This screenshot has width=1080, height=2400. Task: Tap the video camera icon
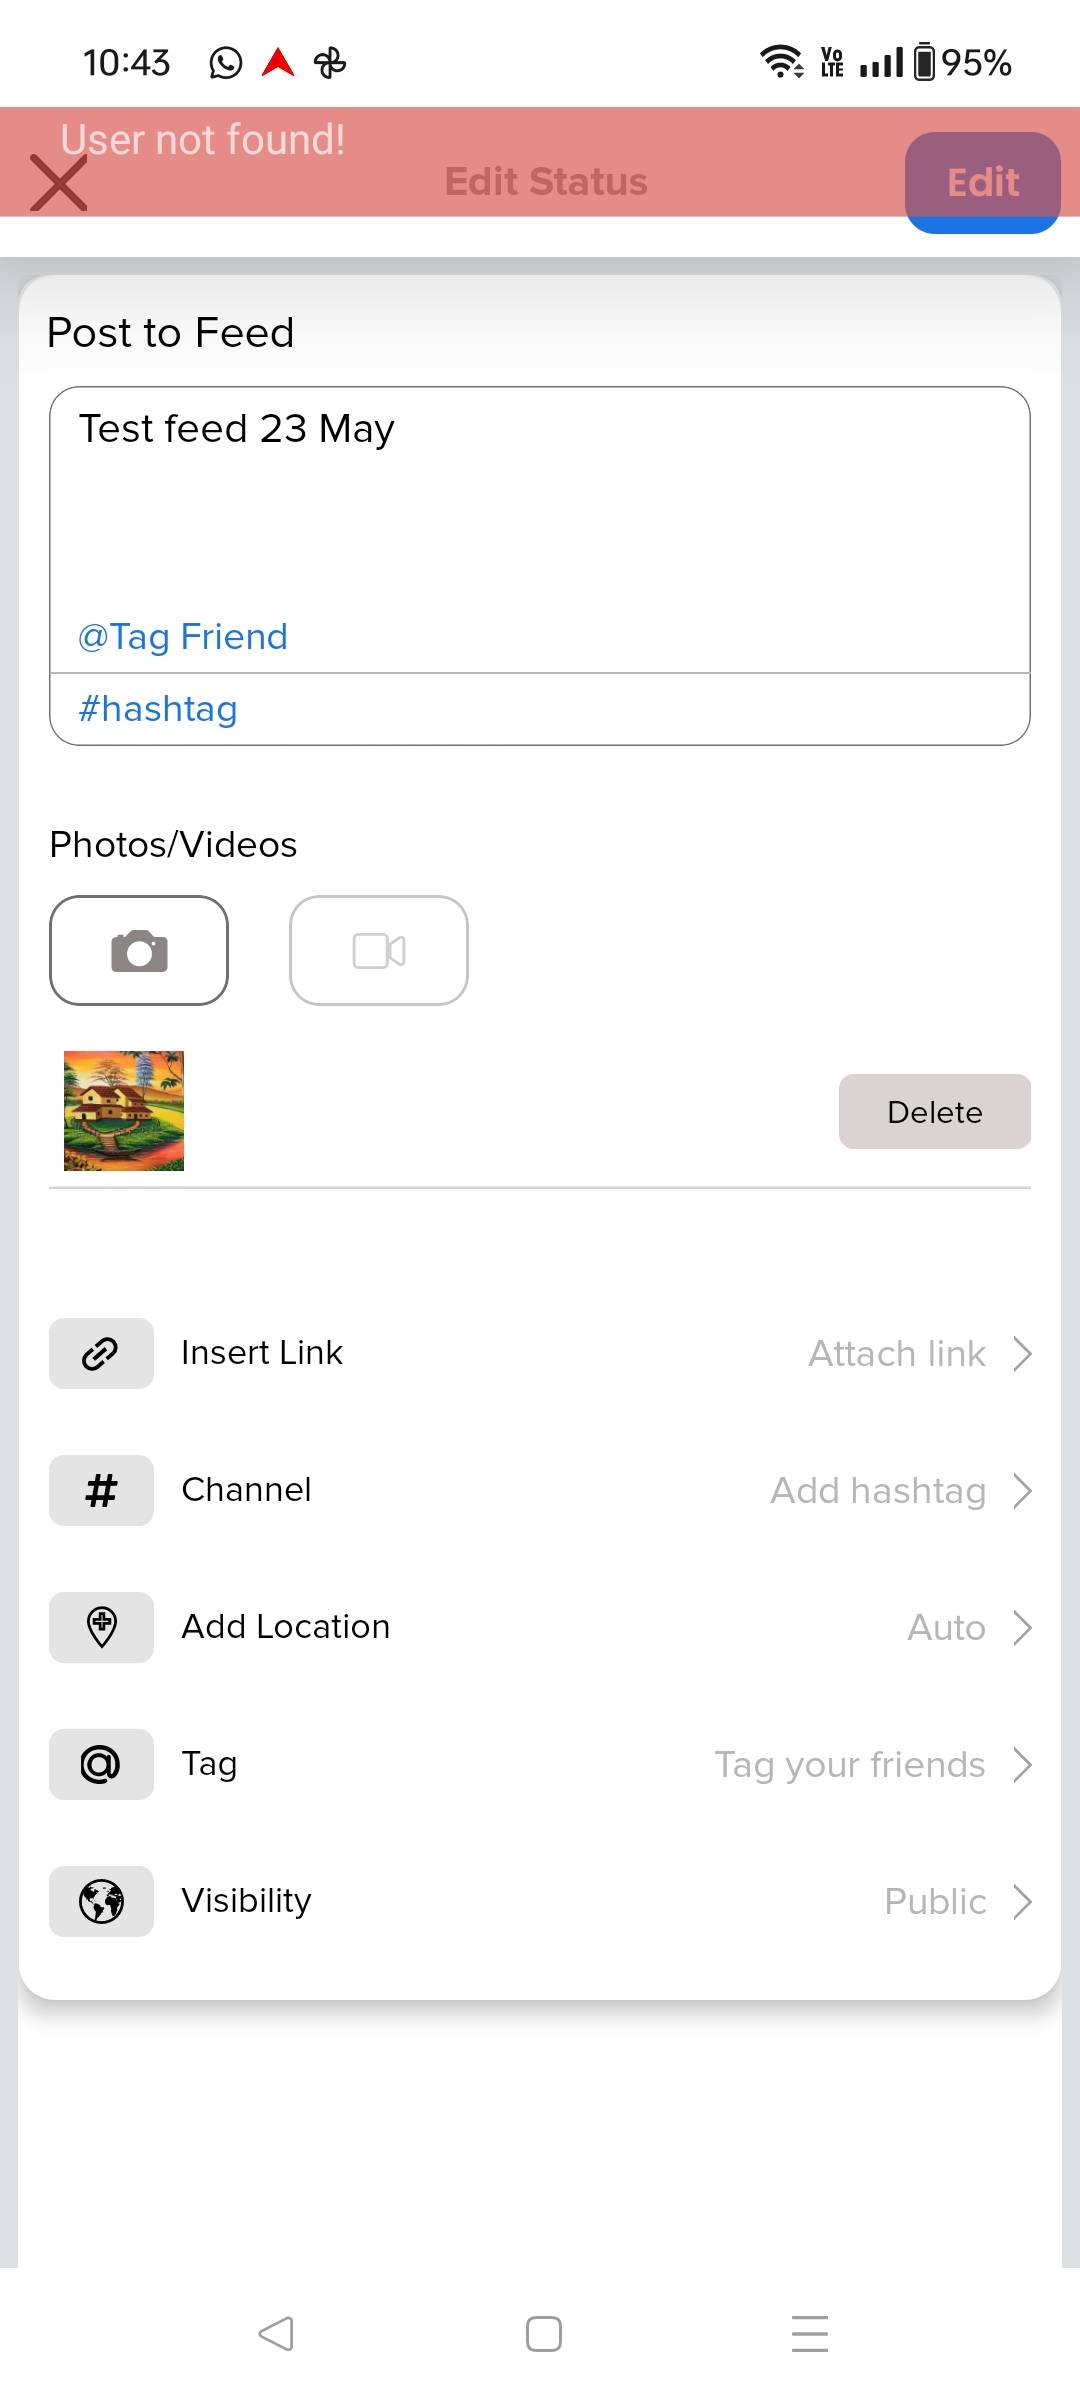[x=379, y=950]
